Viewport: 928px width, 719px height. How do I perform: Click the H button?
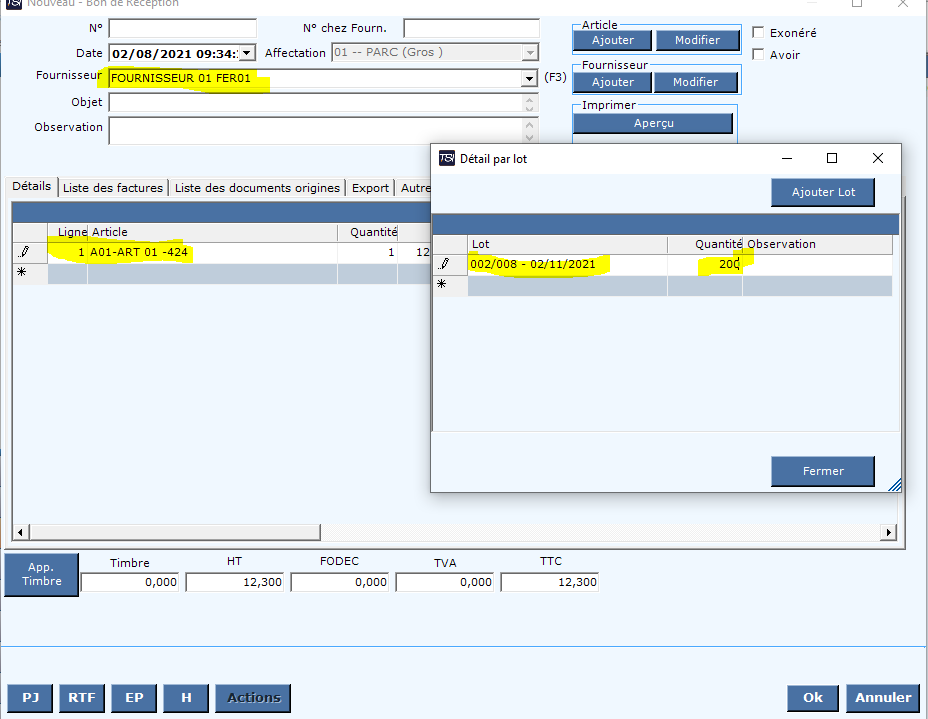[x=186, y=698]
